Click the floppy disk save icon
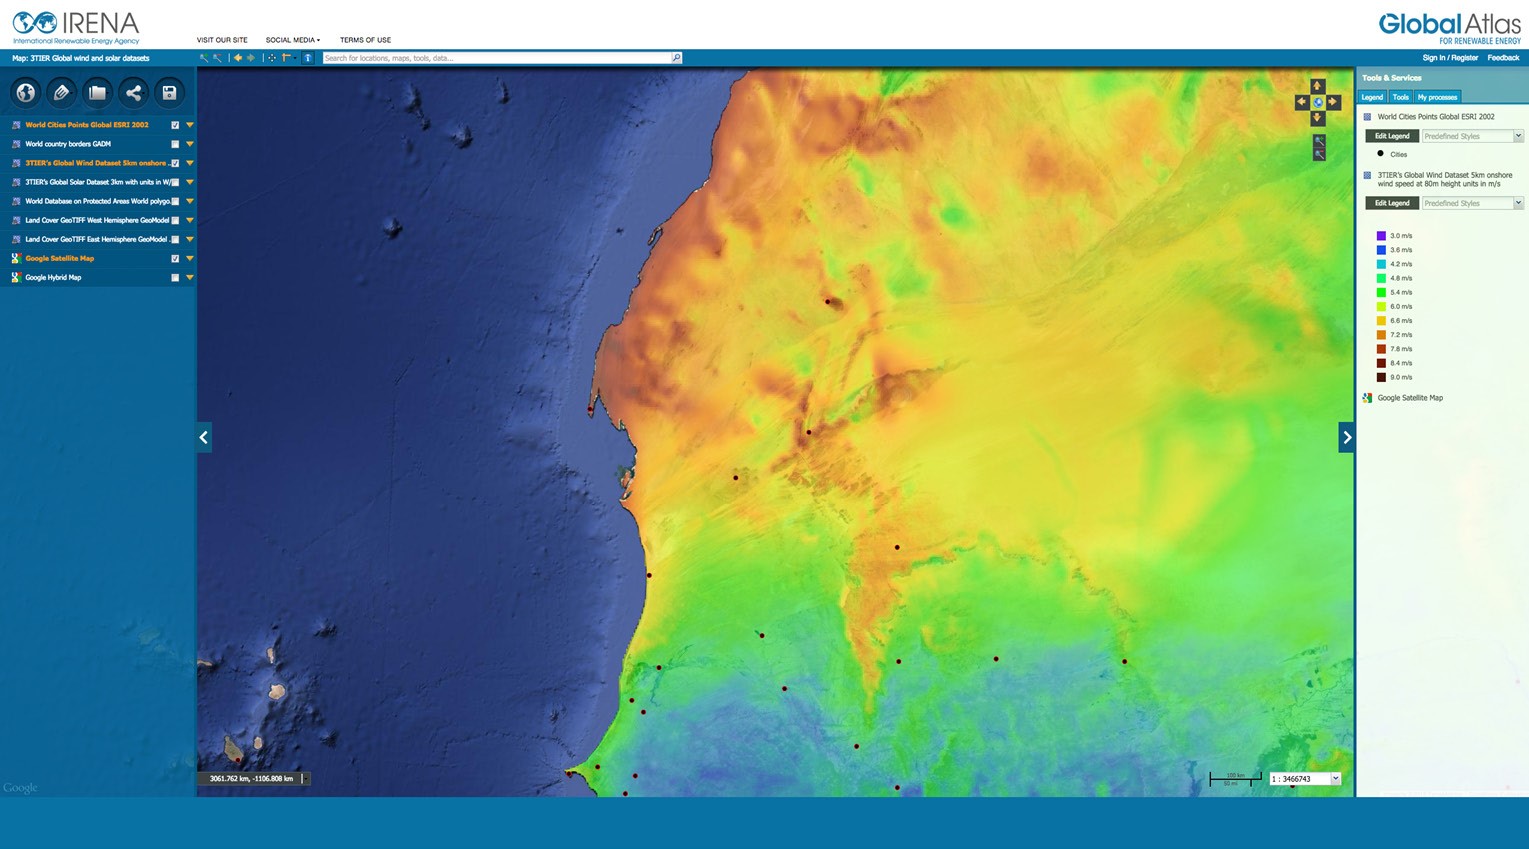Image resolution: width=1529 pixels, height=849 pixels. click(169, 93)
